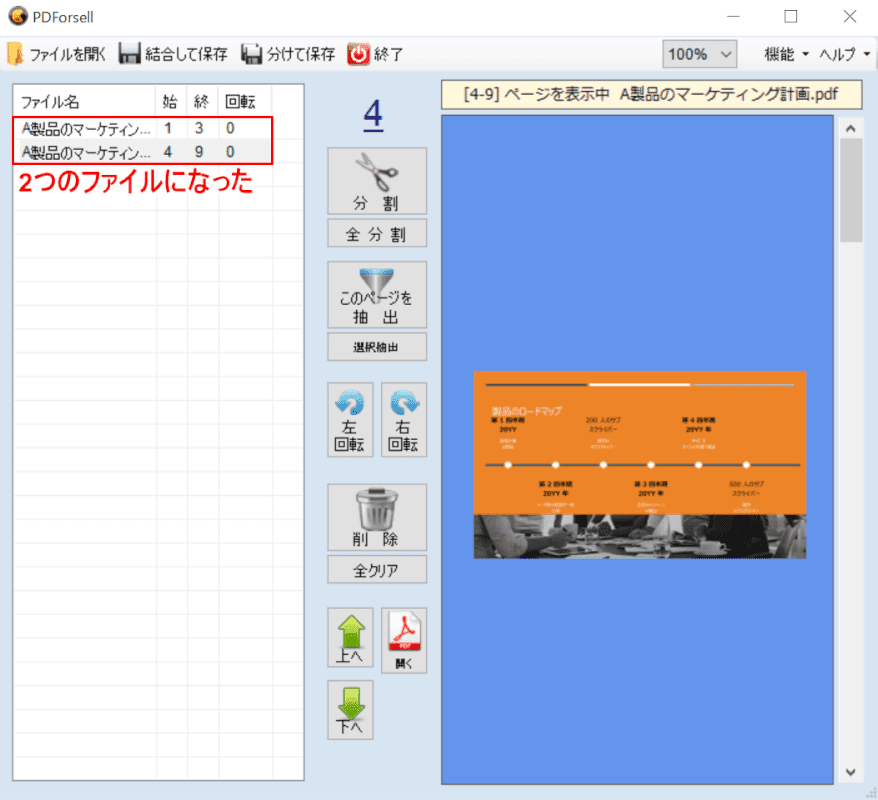Maximize the PDForsell window
Image resolution: width=878 pixels, height=800 pixels.
(791, 16)
